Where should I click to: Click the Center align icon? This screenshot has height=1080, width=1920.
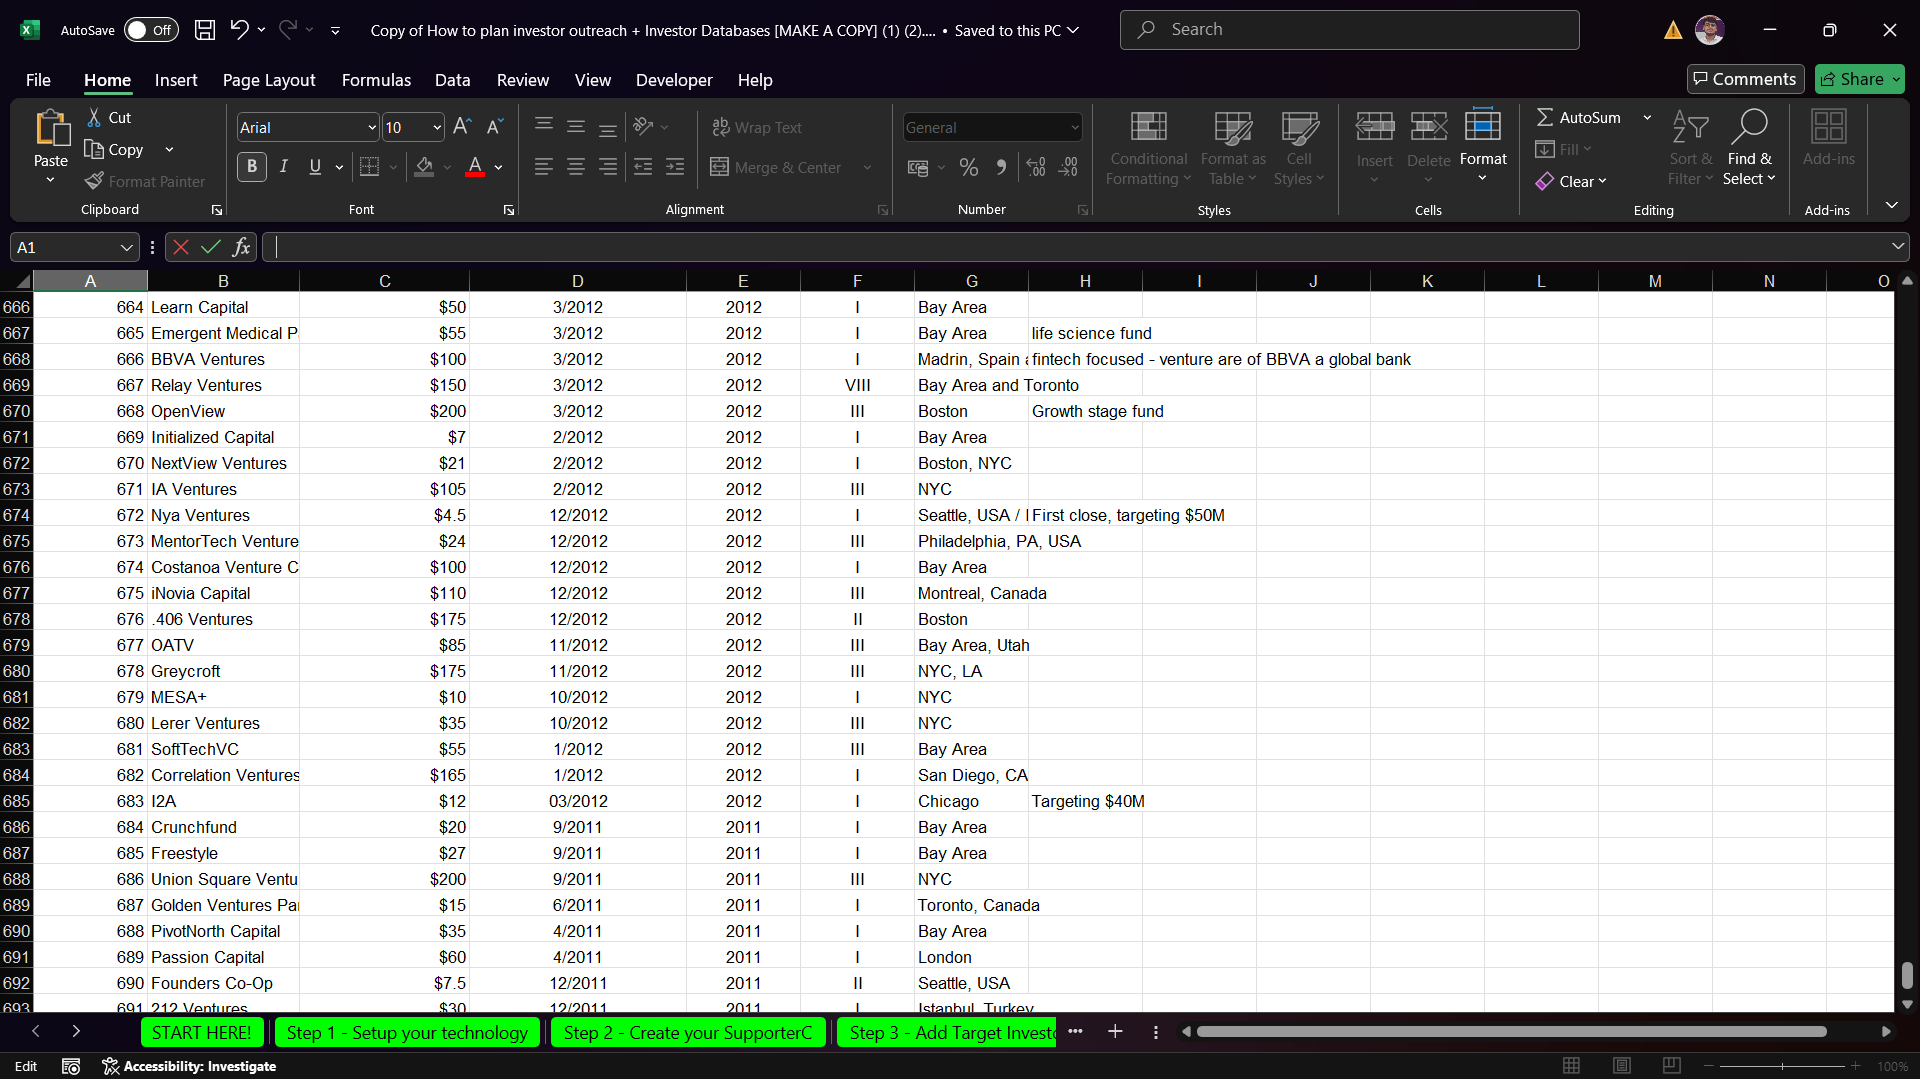click(576, 167)
